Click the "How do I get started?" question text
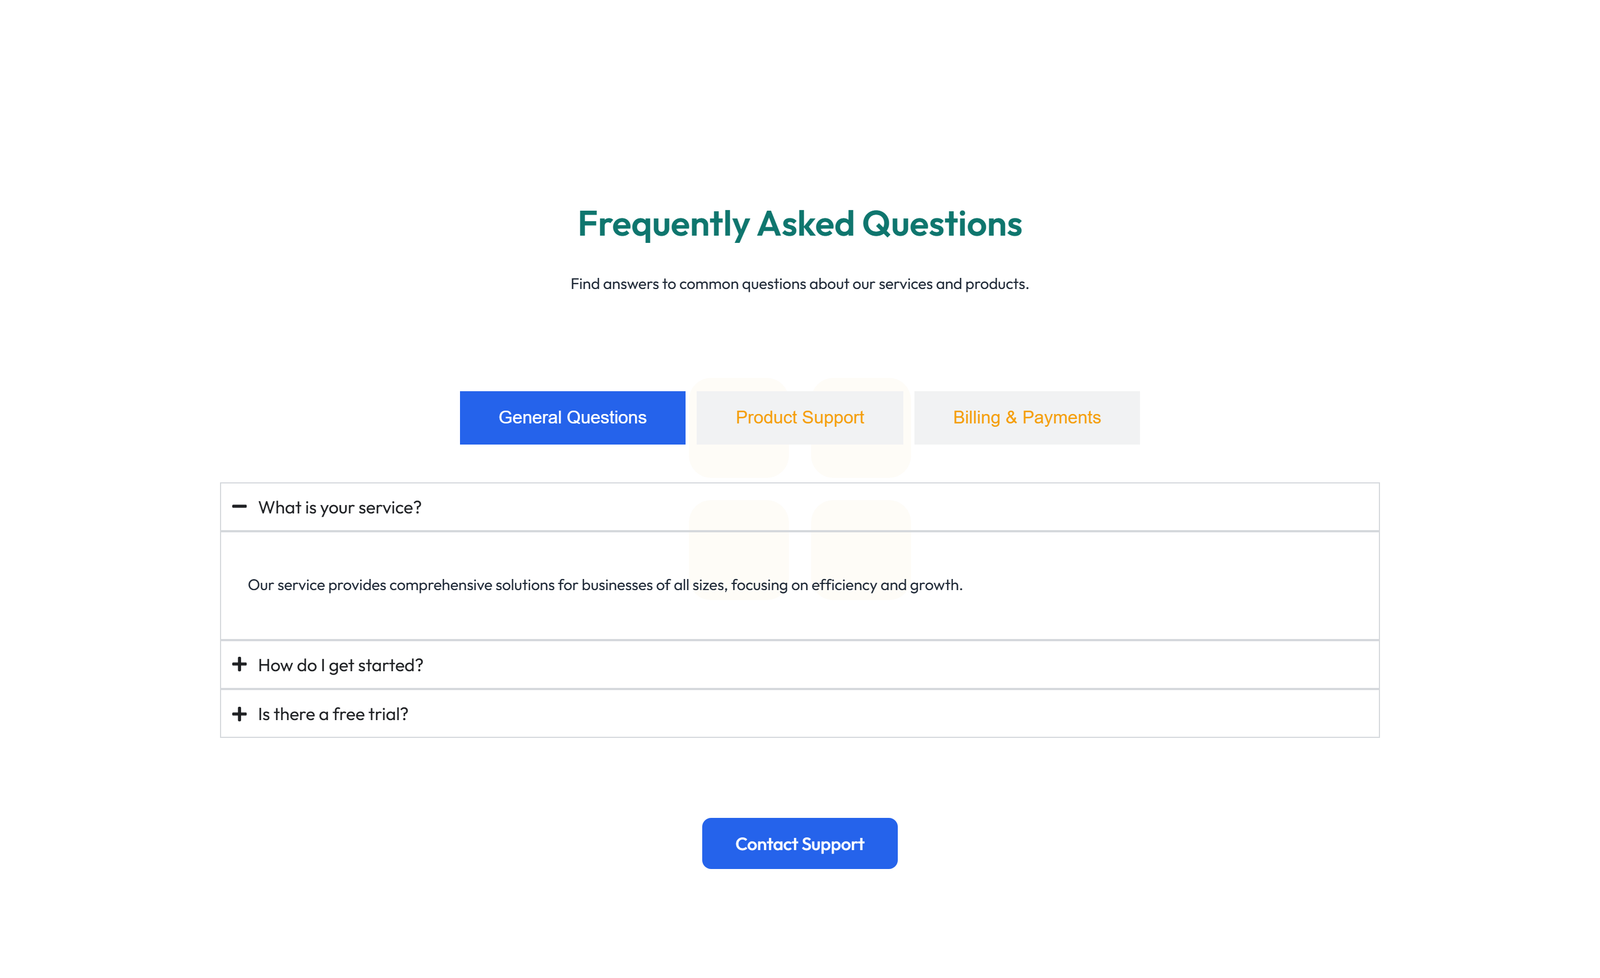Image resolution: width=1600 pixels, height=978 pixels. tap(340, 664)
